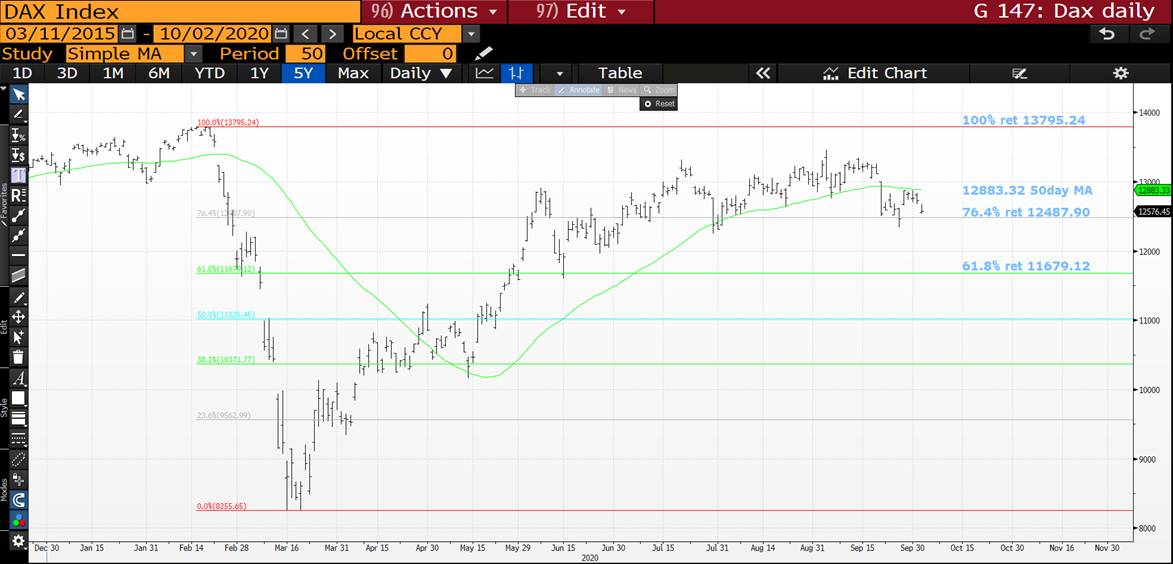Switch to bar chart type
Screen dimensions: 1173x564
point(516,73)
